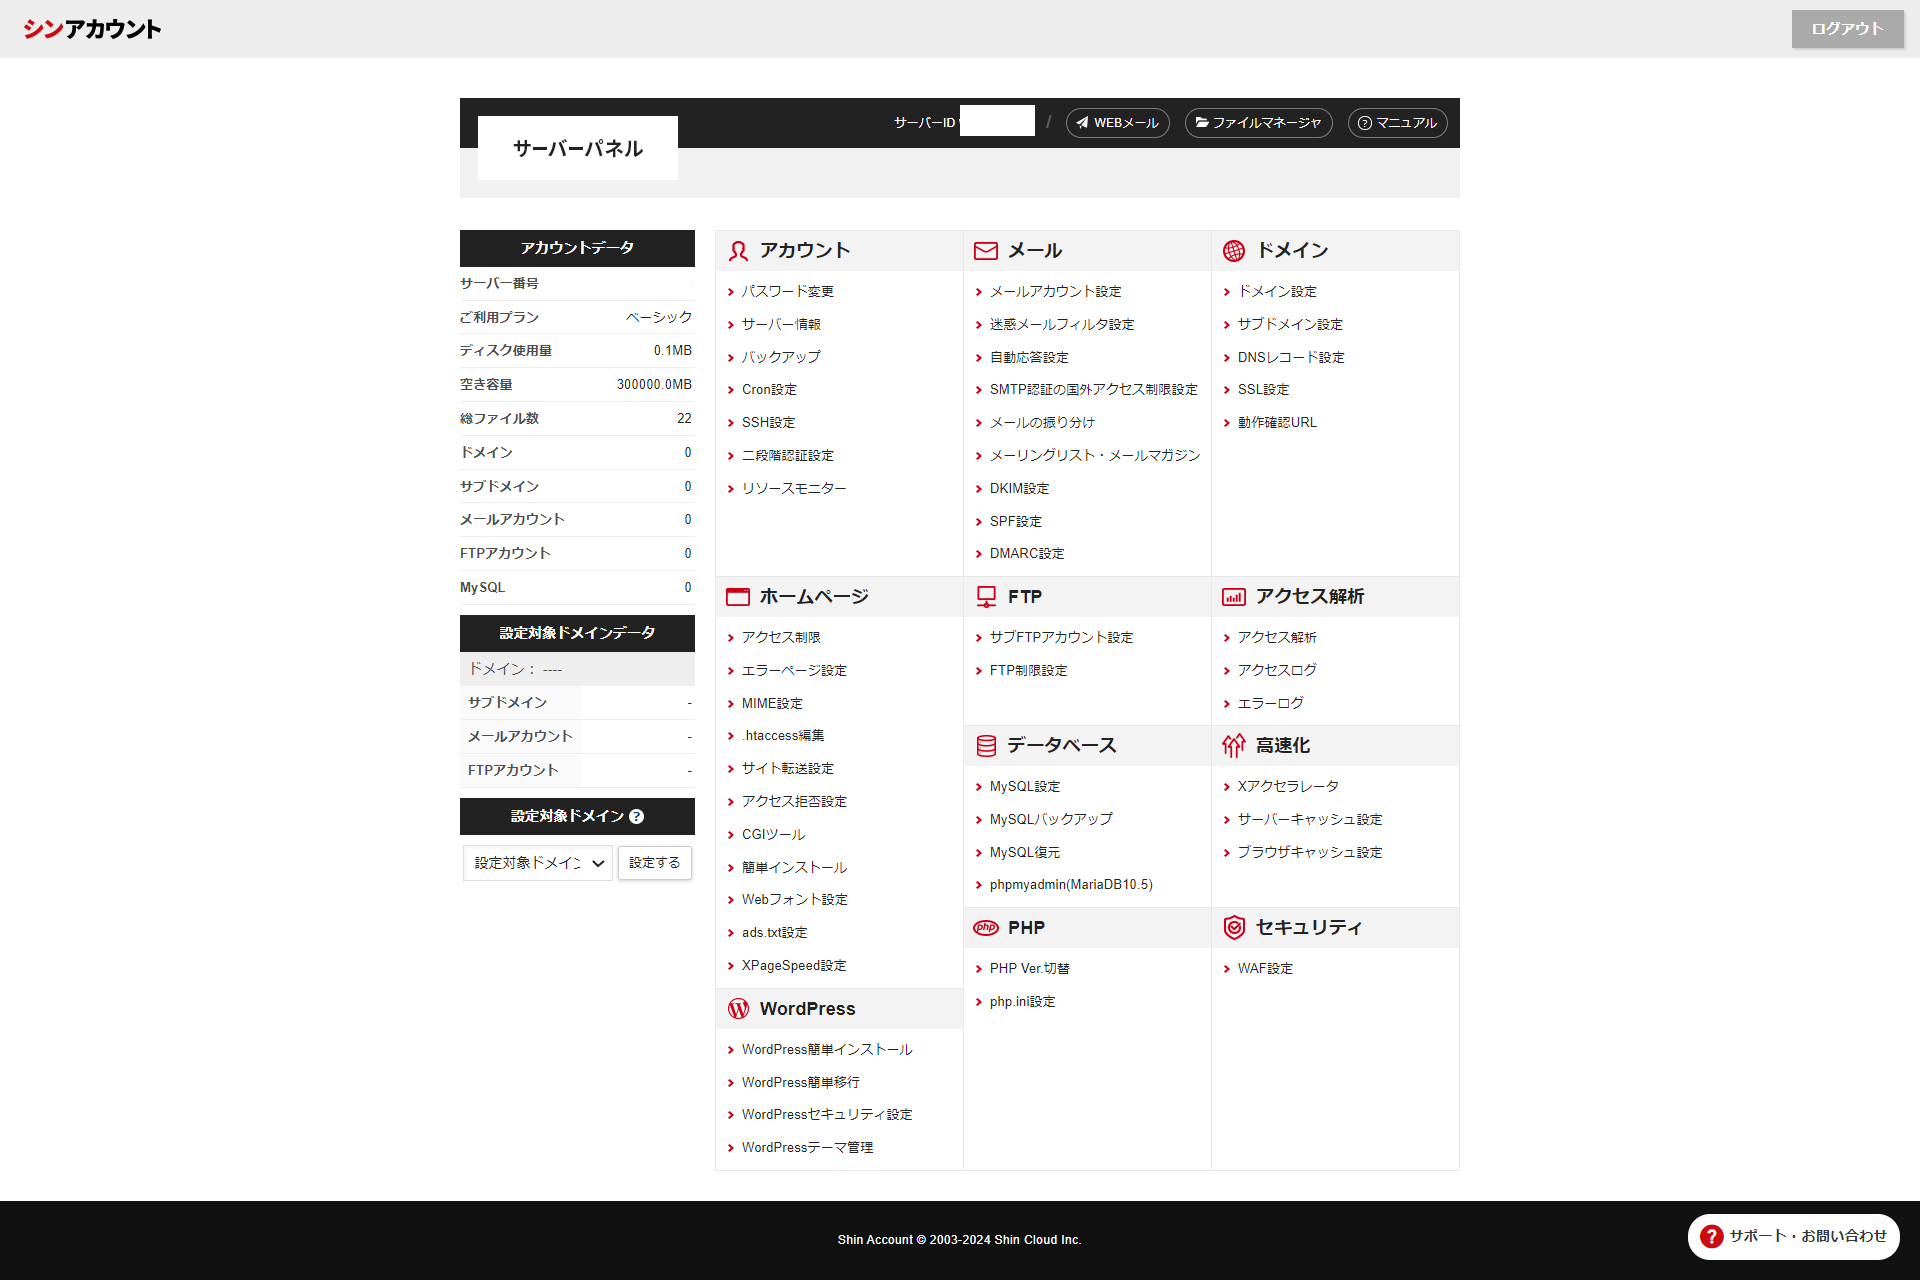
Task: Click the FTP section monitor icon
Action: point(985,597)
